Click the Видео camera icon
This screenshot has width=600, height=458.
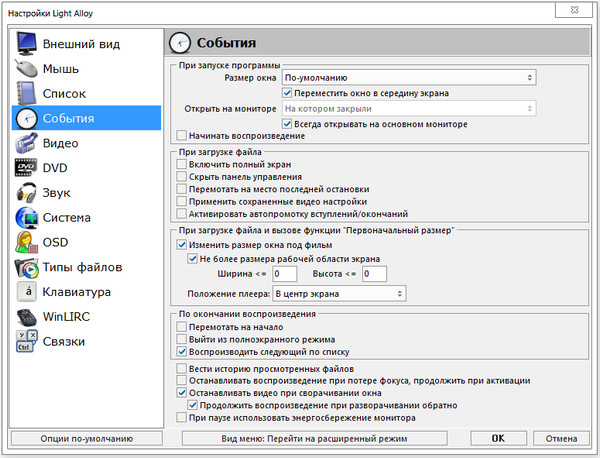click(26, 143)
